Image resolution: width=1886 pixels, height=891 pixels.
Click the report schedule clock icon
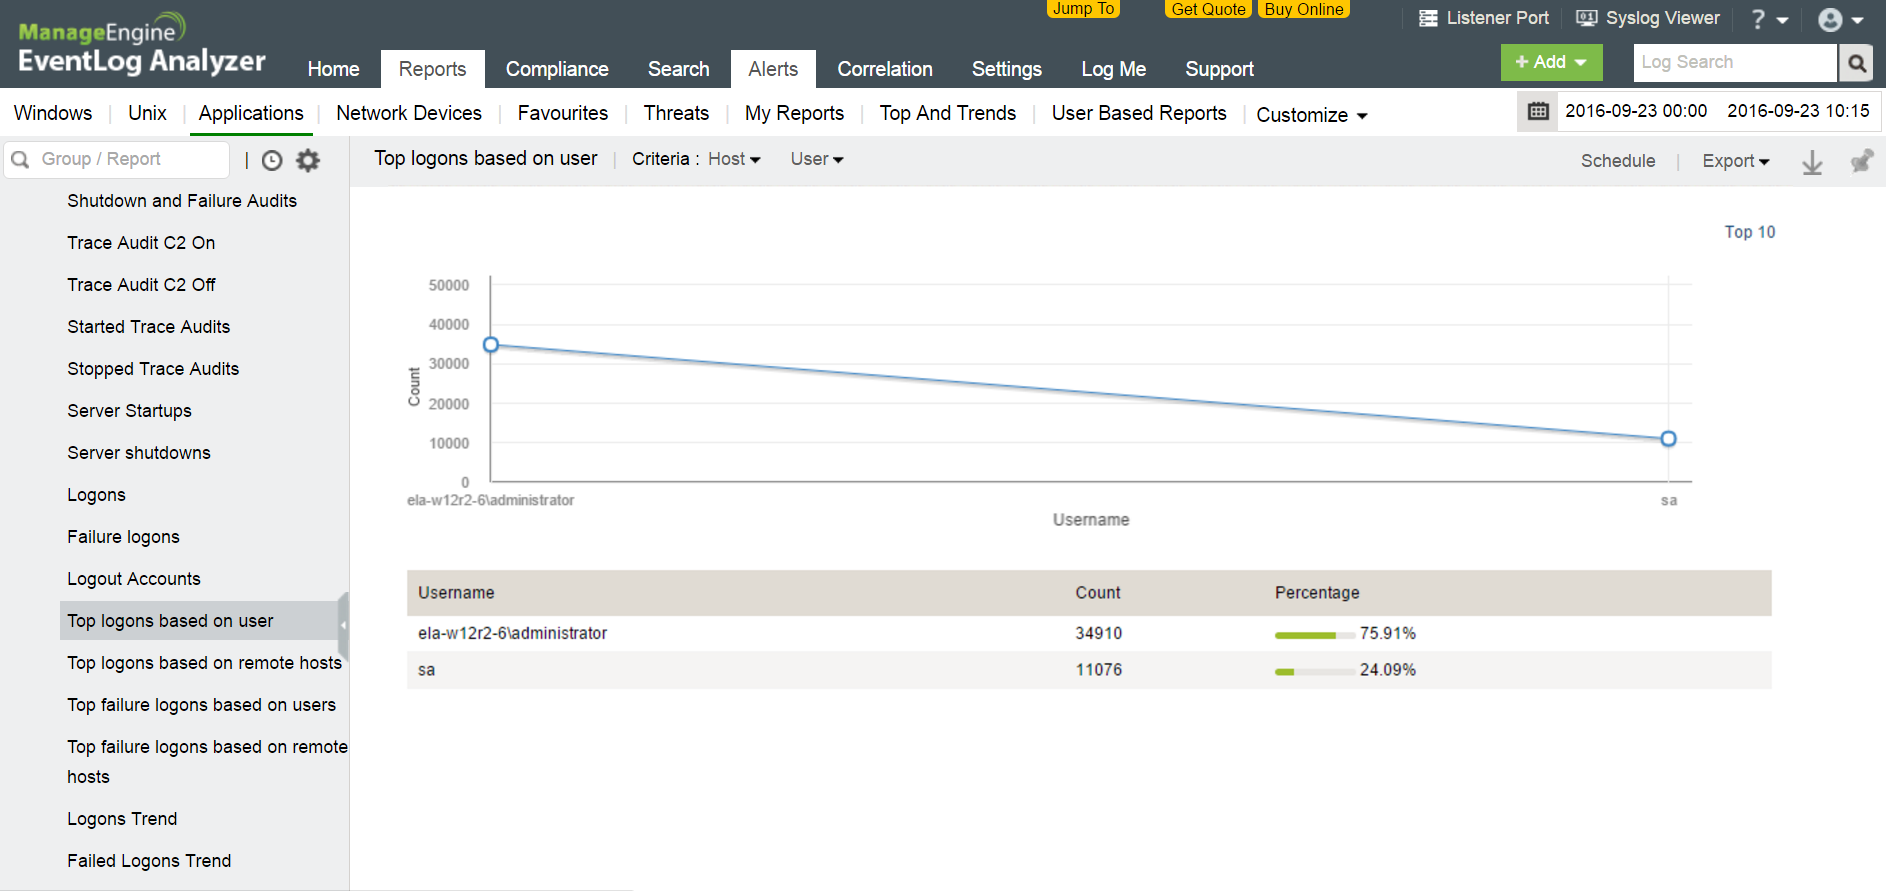272,160
